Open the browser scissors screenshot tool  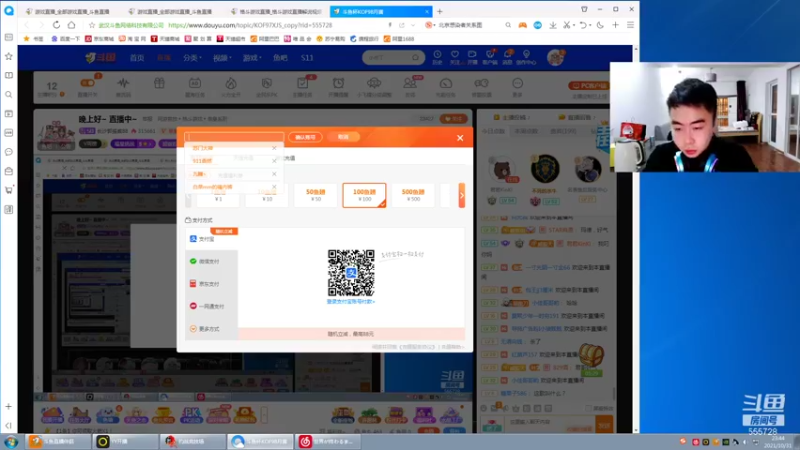(x=566, y=25)
